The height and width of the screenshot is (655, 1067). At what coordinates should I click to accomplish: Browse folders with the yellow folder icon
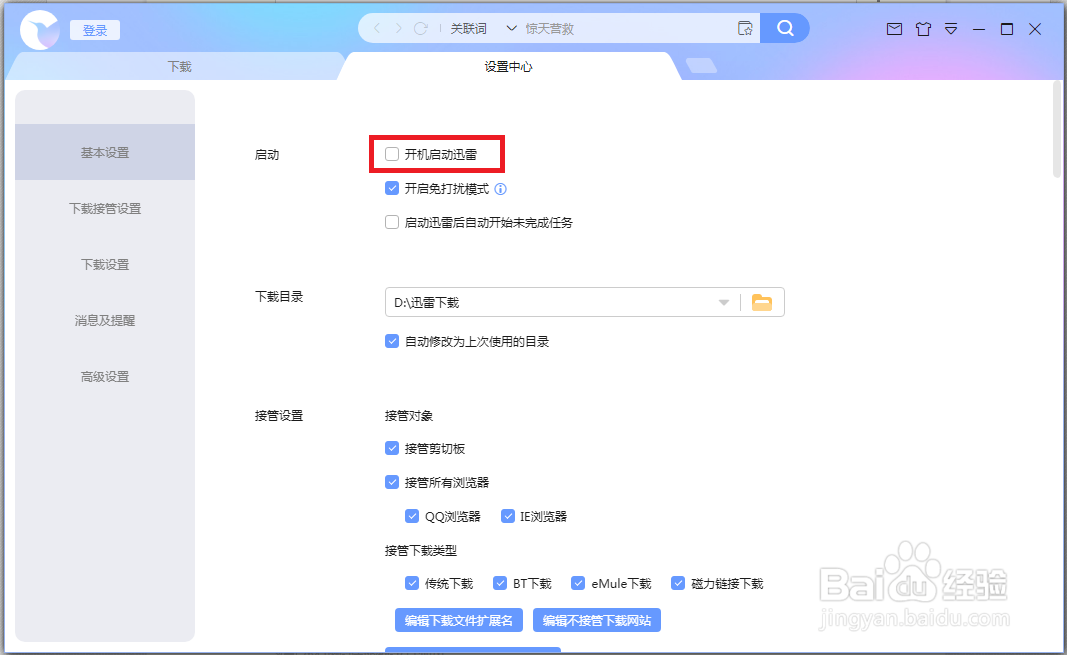coord(762,303)
